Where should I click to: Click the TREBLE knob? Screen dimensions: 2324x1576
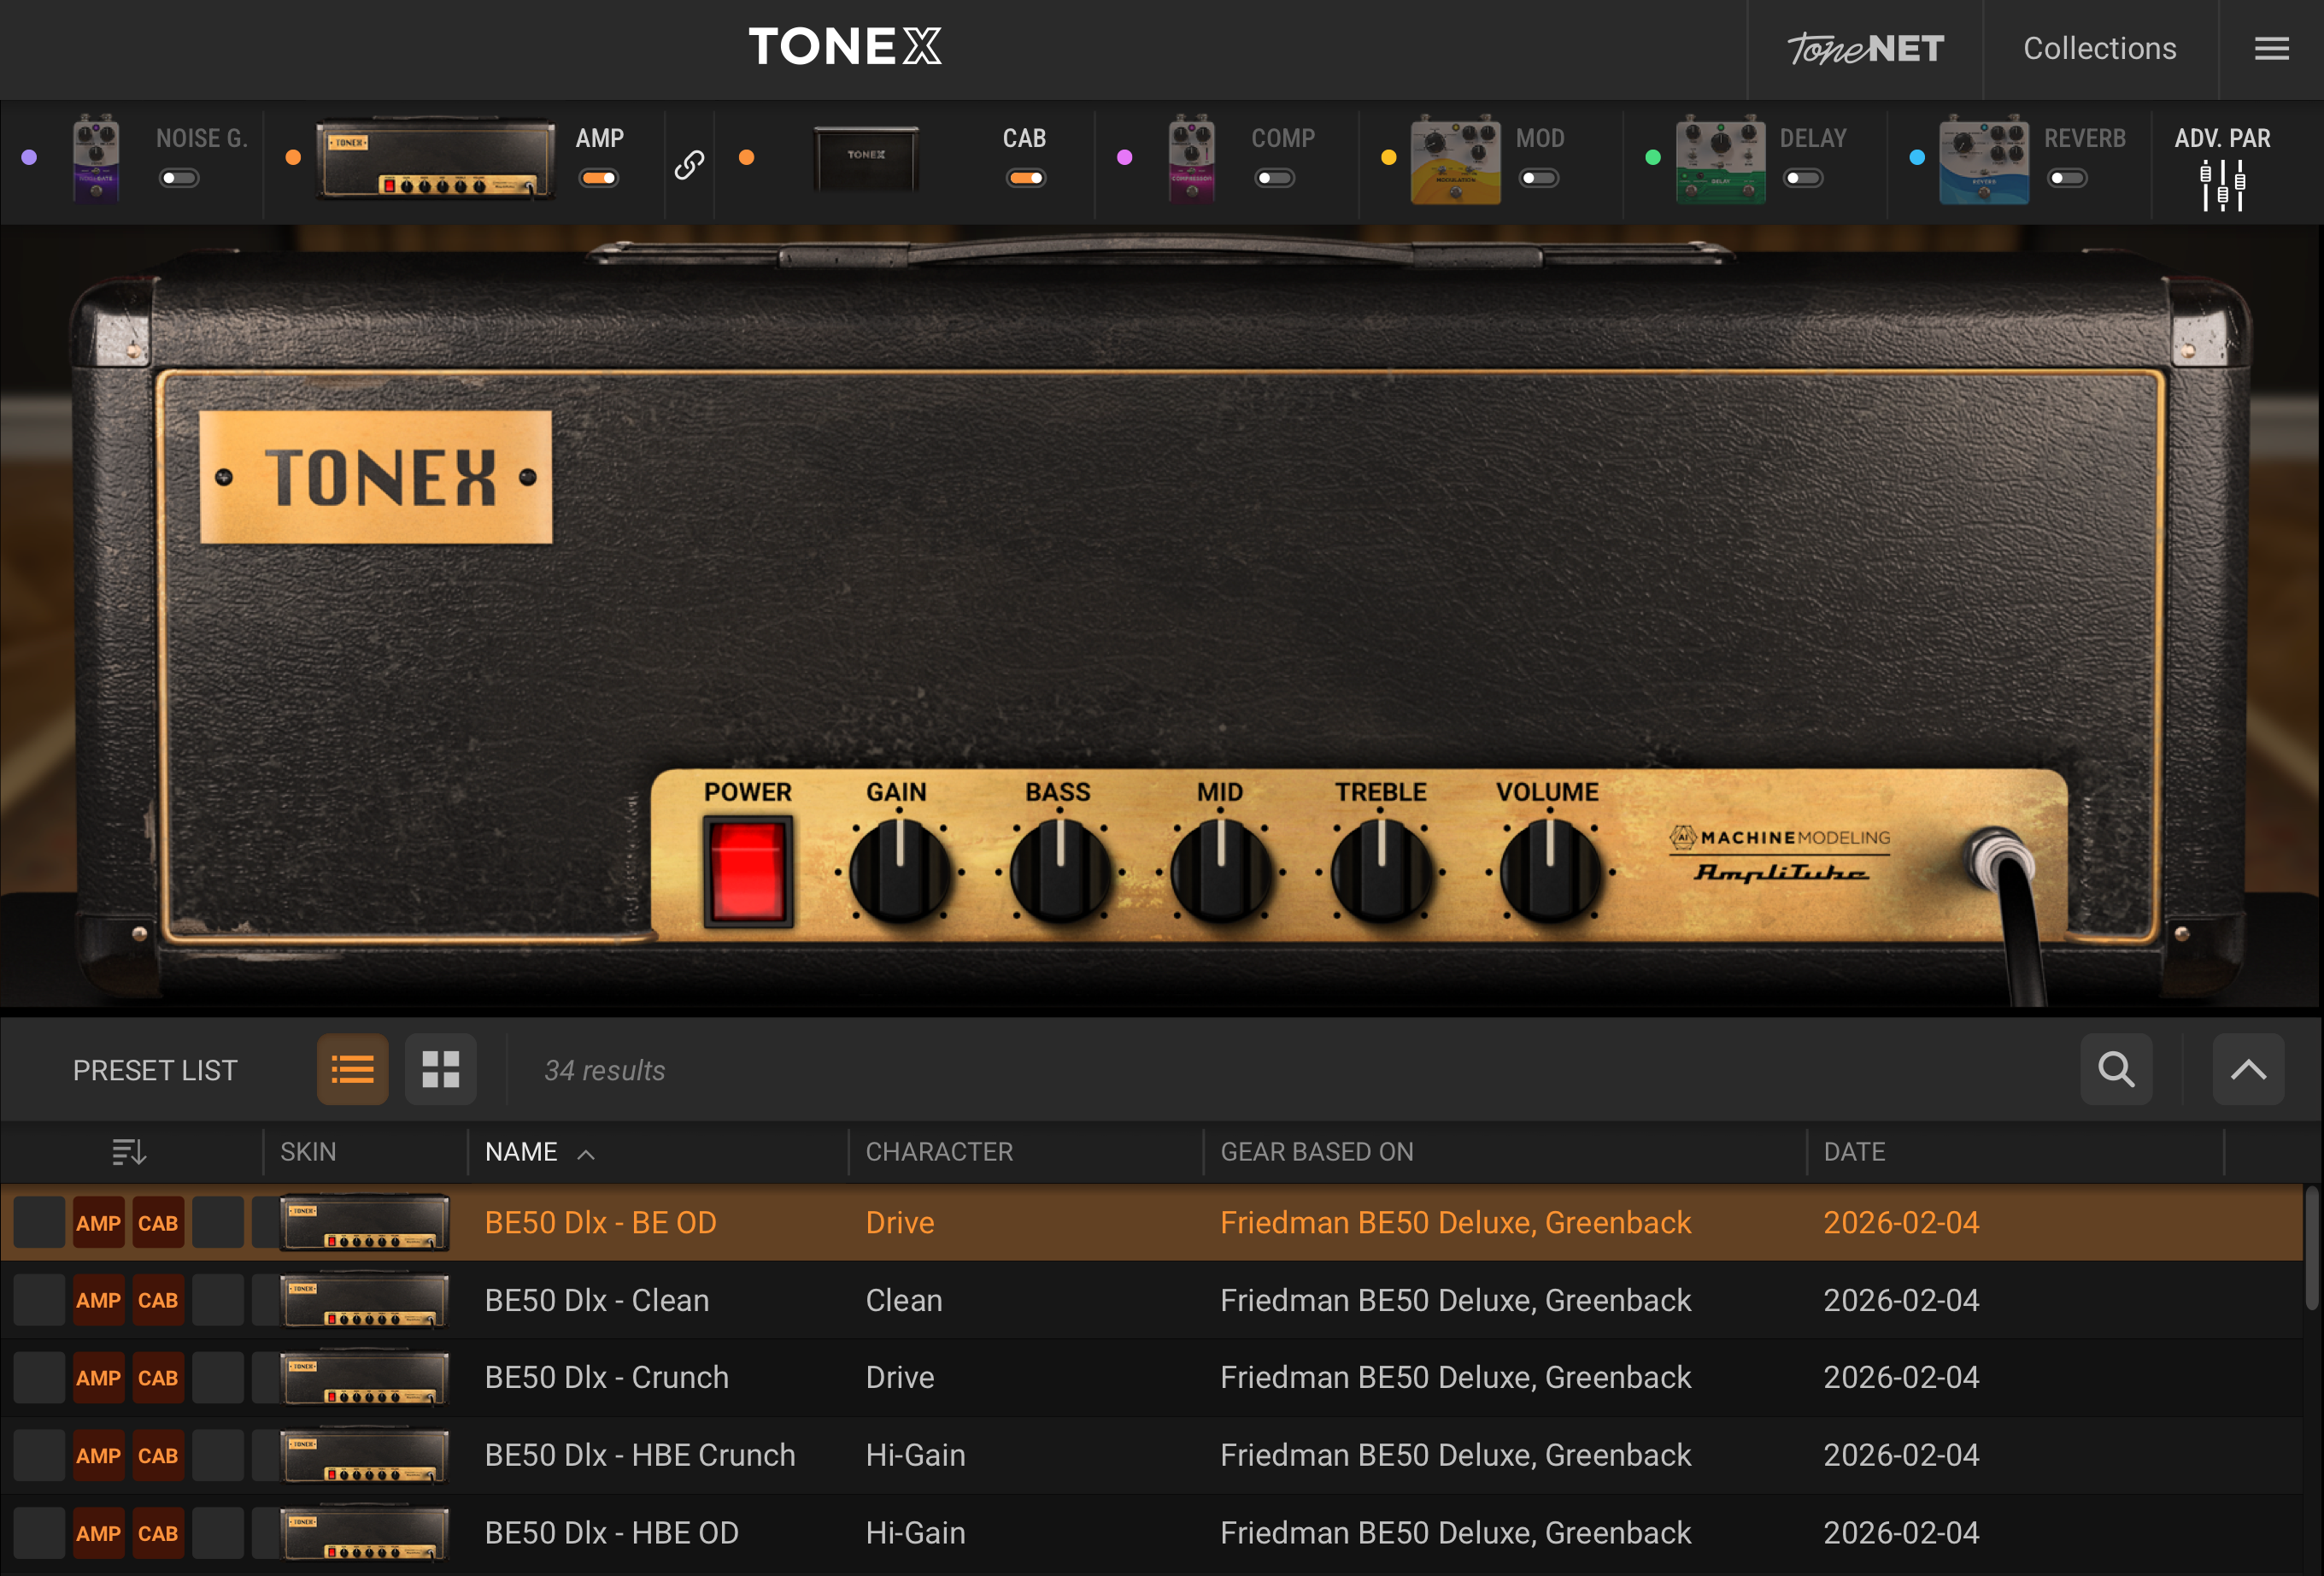pos(1381,870)
